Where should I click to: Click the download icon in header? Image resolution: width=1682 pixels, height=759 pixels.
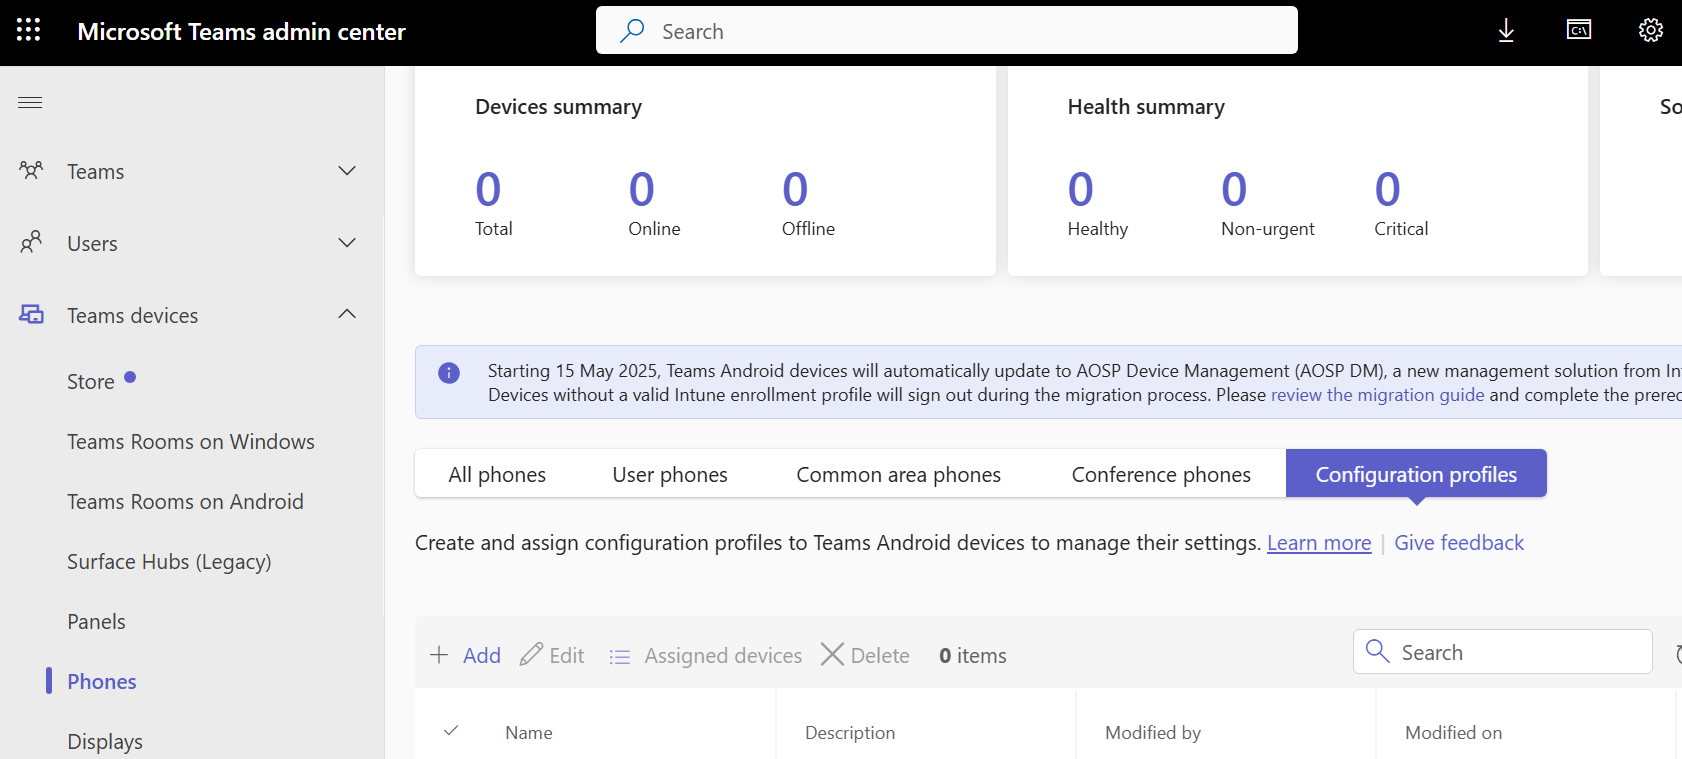pyautogui.click(x=1506, y=31)
